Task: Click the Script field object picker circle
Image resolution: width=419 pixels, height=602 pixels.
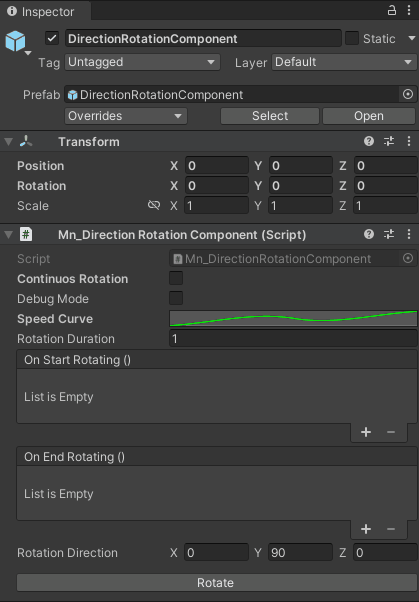Action: [x=408, y=258]
